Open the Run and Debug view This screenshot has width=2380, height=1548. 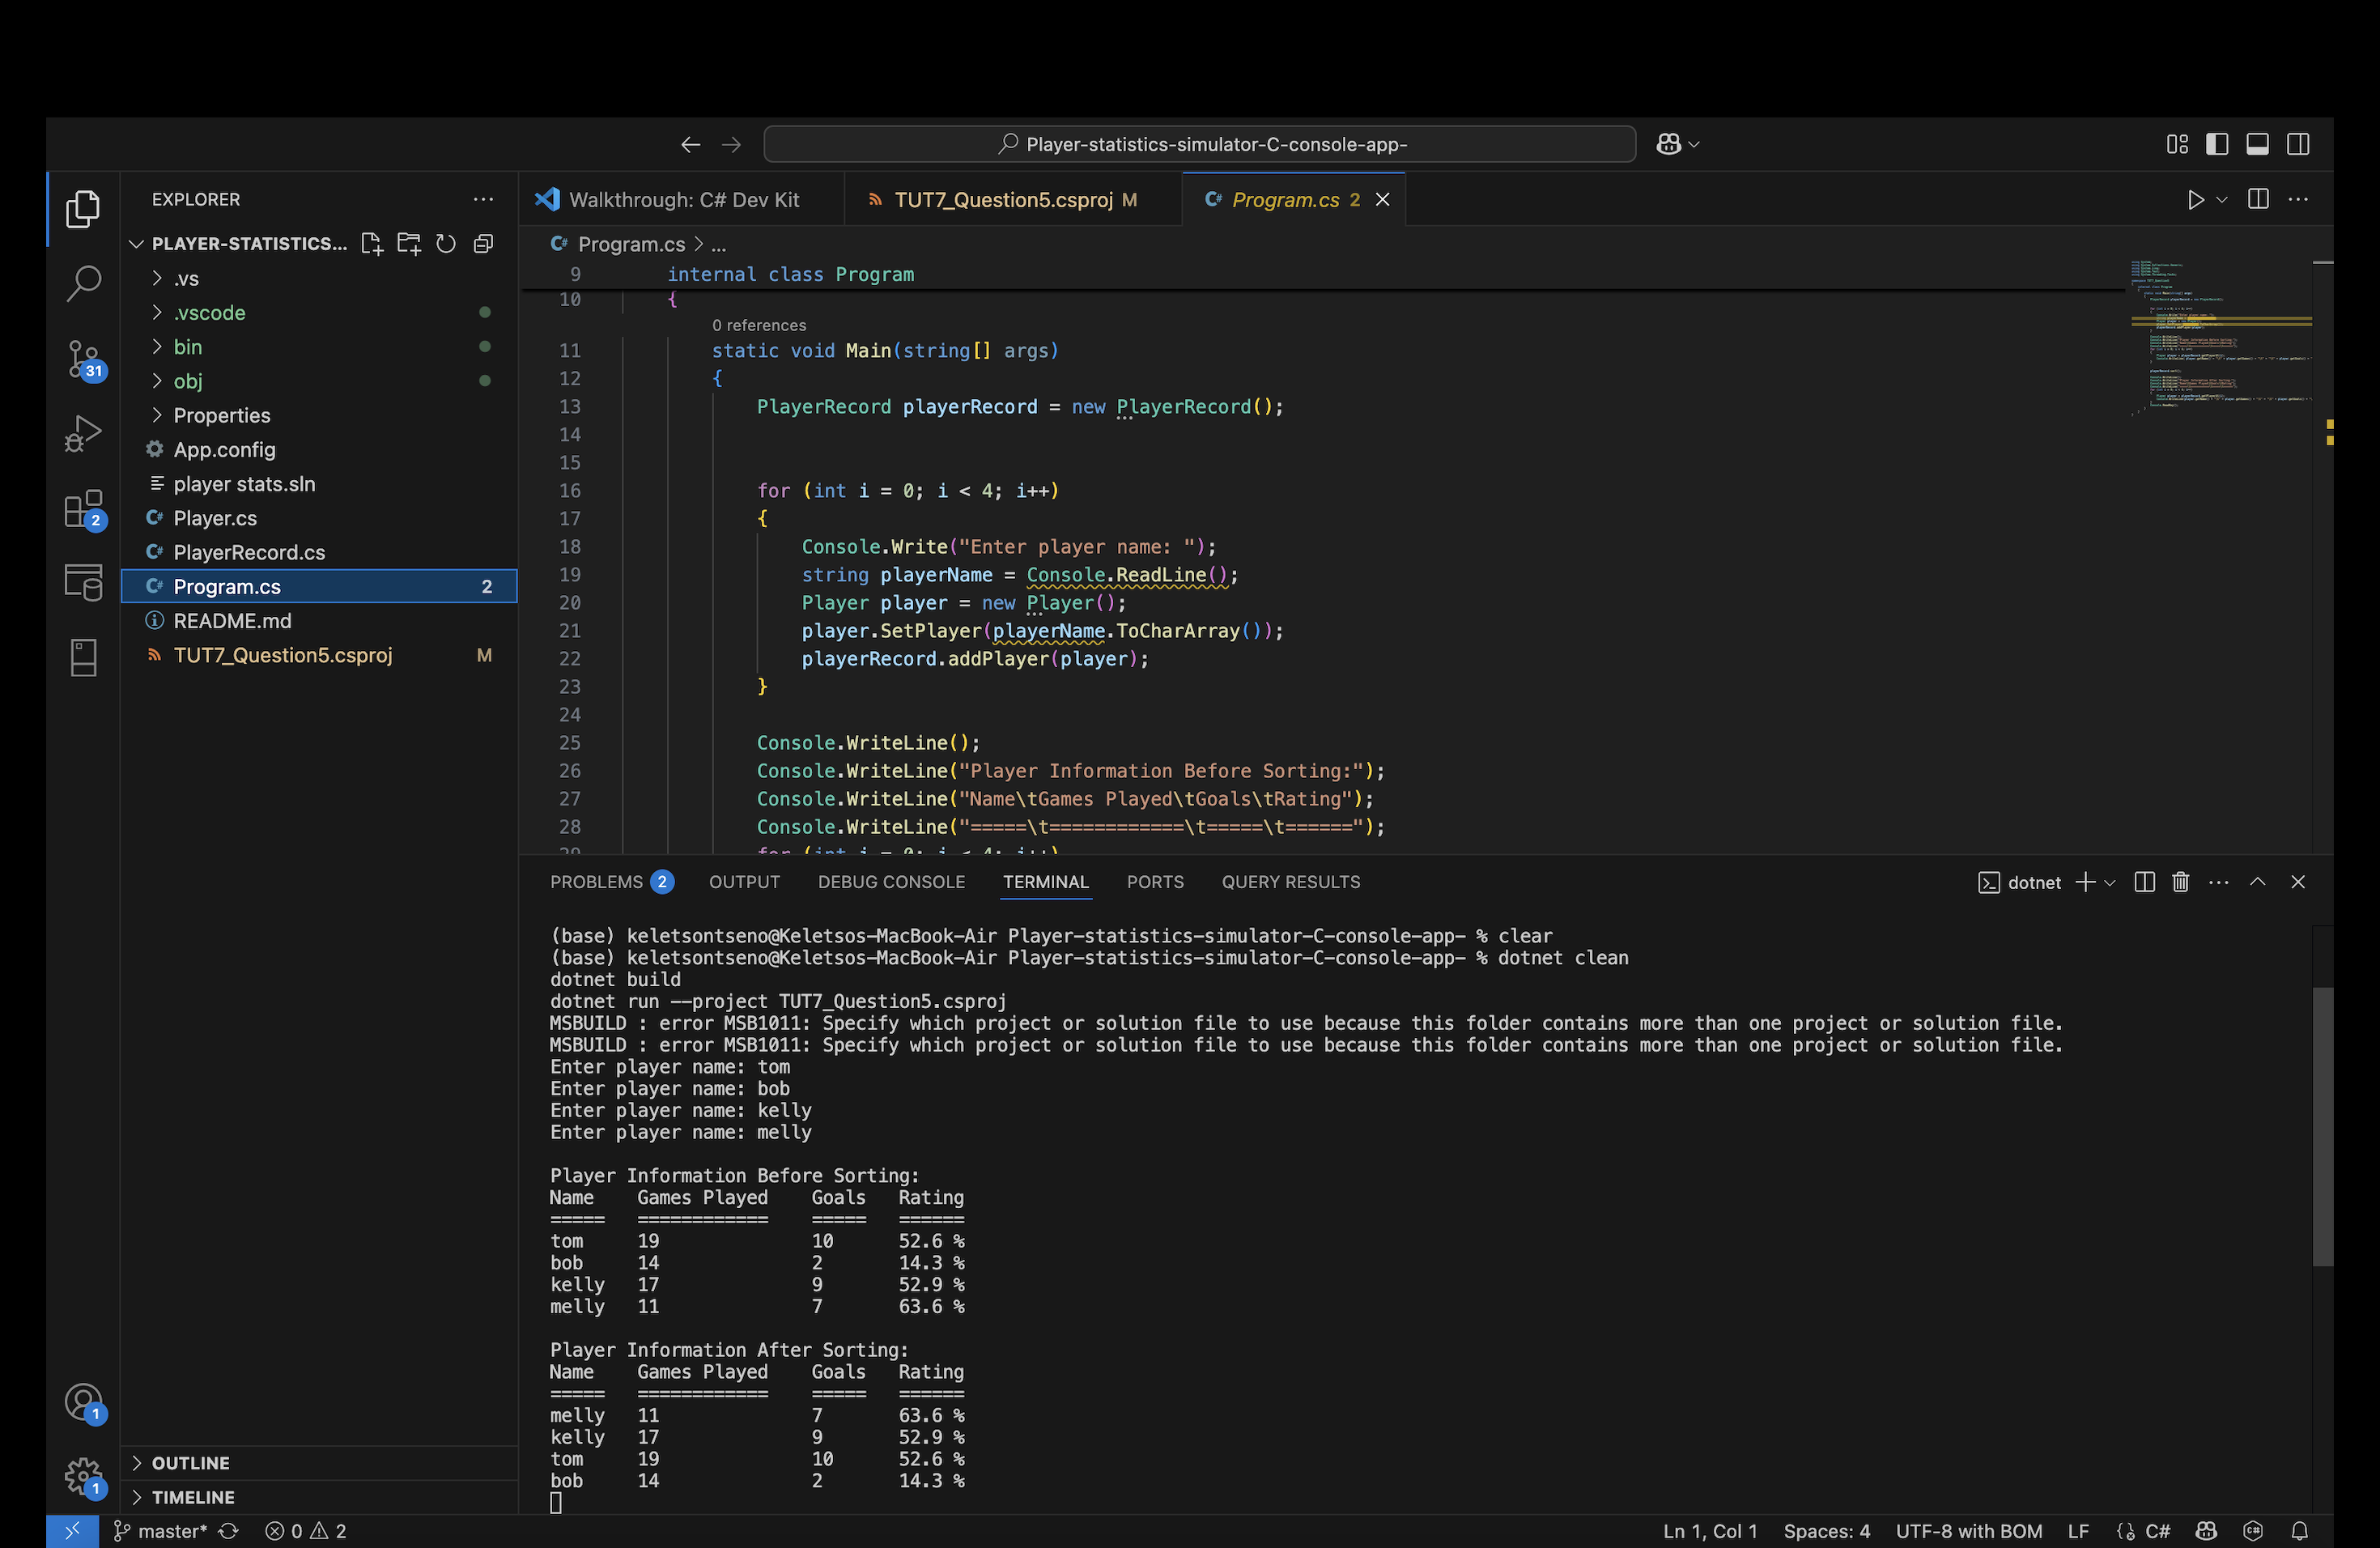83,433
